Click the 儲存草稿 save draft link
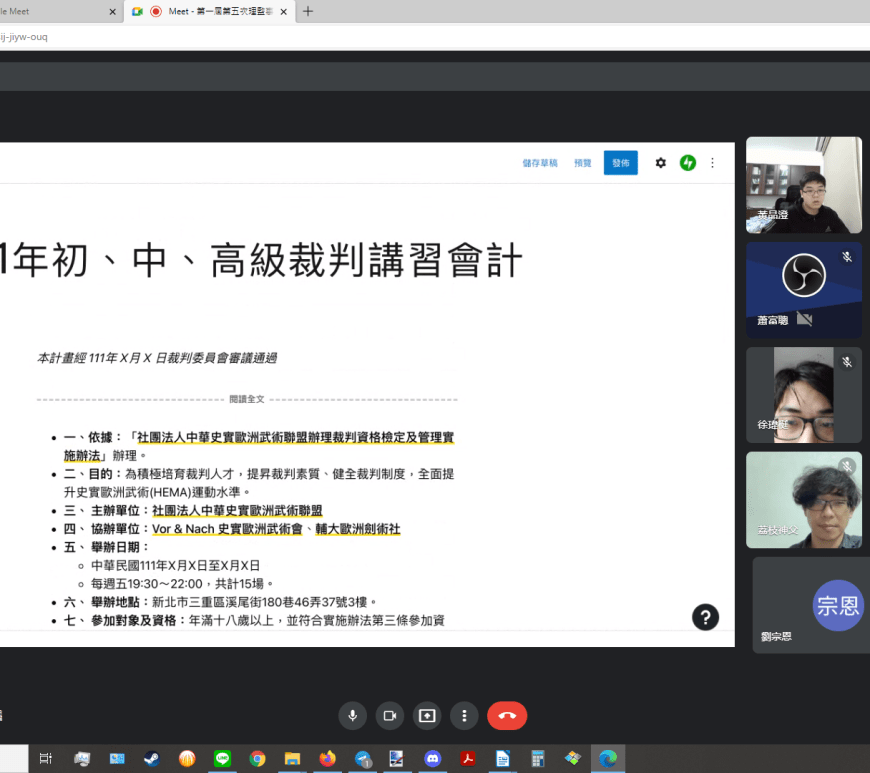Viewport: 870px width, 773px height. pos(539,163)
